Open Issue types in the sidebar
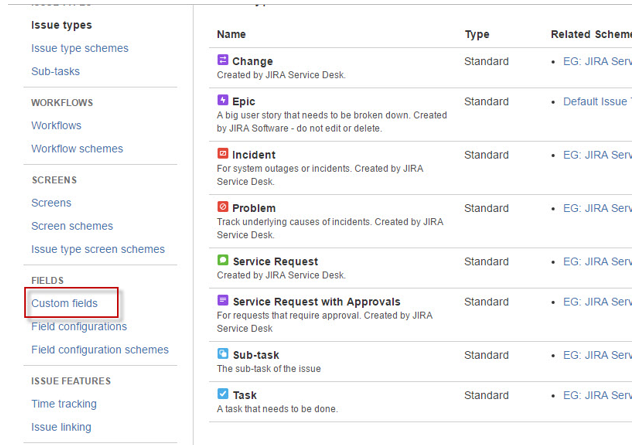The height and width of the screenshot is (445, 644). [62, 25]
